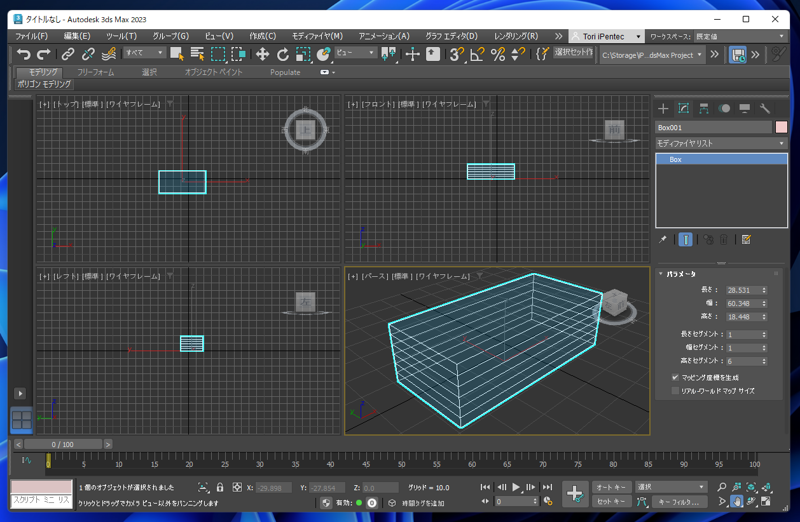The image size is (800, 522).
Task: Toggle the Angle Snap button
Action: click(x=477, y=54)
